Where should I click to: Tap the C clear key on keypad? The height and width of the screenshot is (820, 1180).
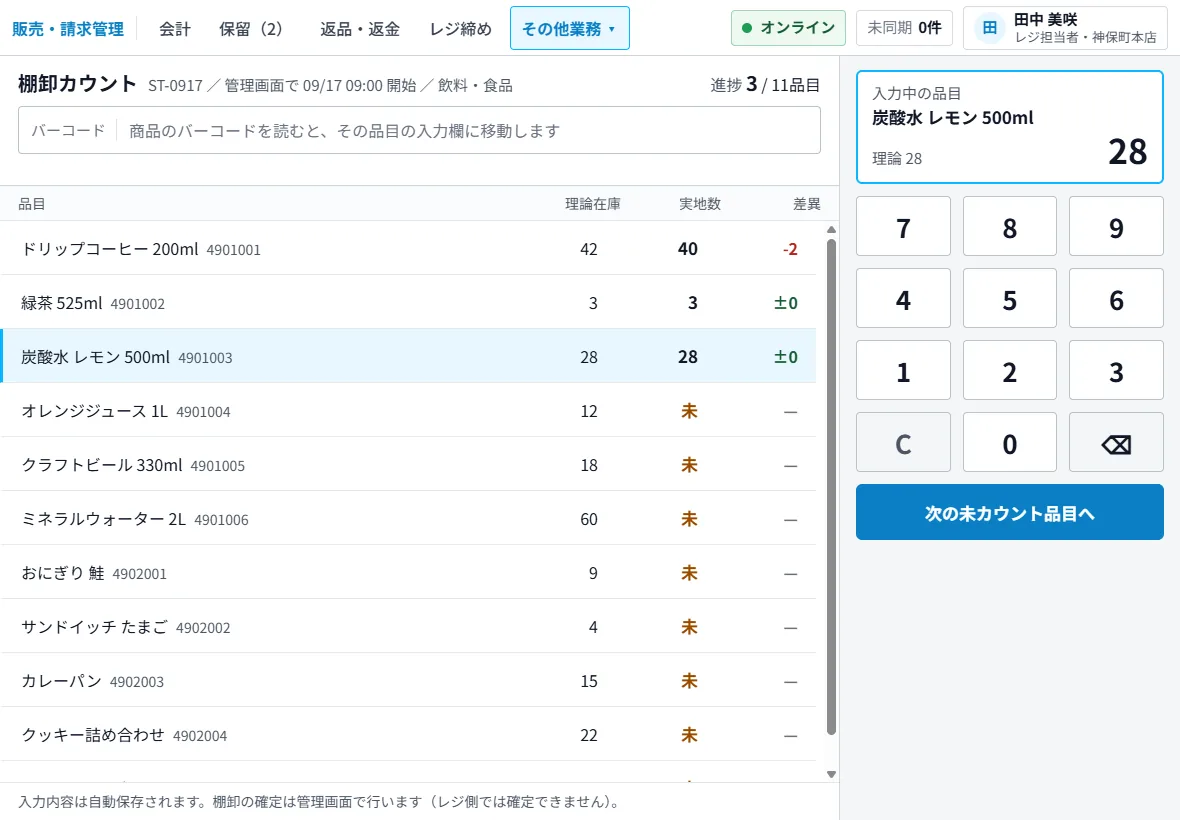pos(903,442)
